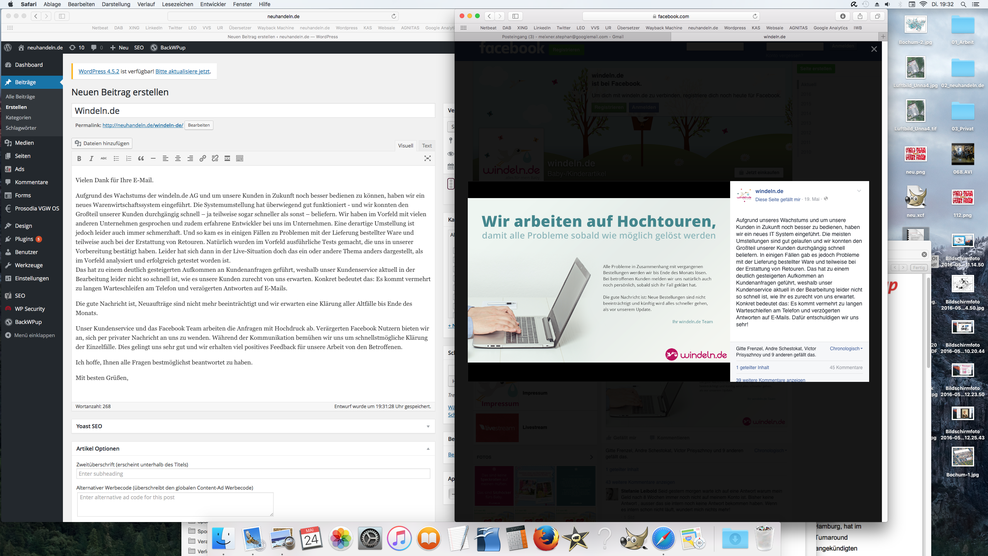Open System Preferences from the Dock

click(x=370, y=539)
